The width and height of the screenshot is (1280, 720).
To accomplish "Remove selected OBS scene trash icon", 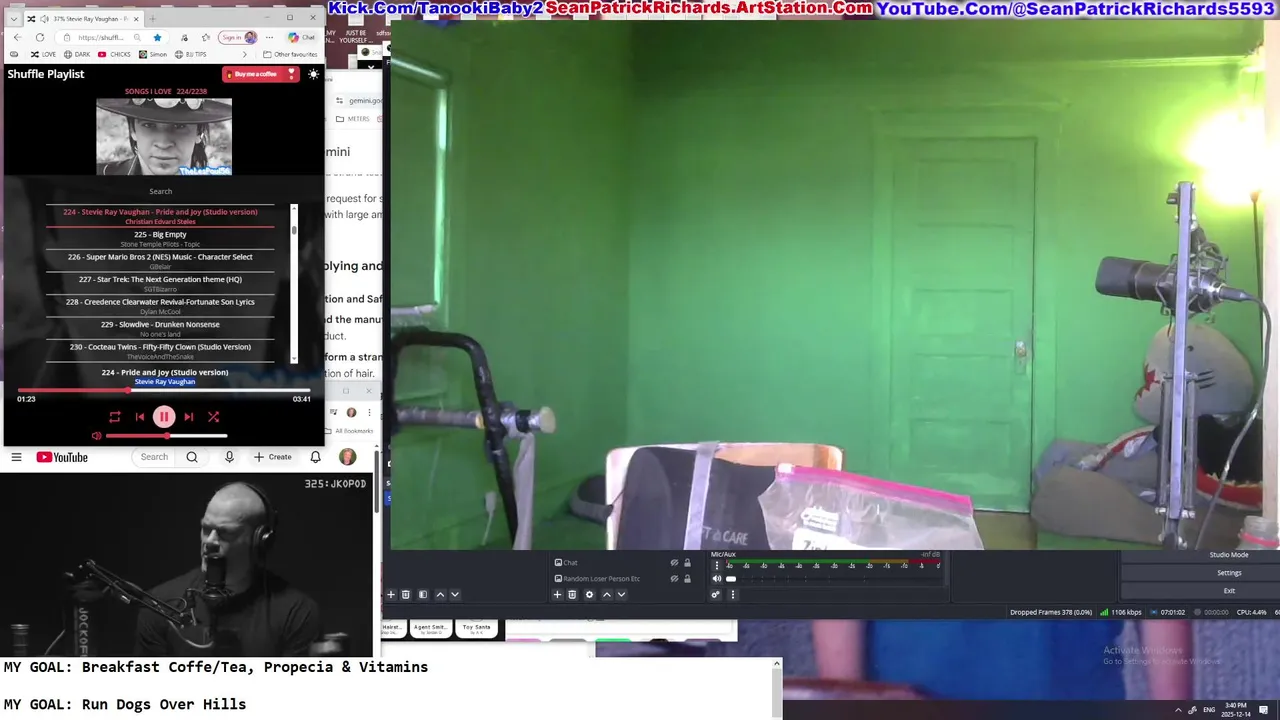I will [x=406, y=594].
